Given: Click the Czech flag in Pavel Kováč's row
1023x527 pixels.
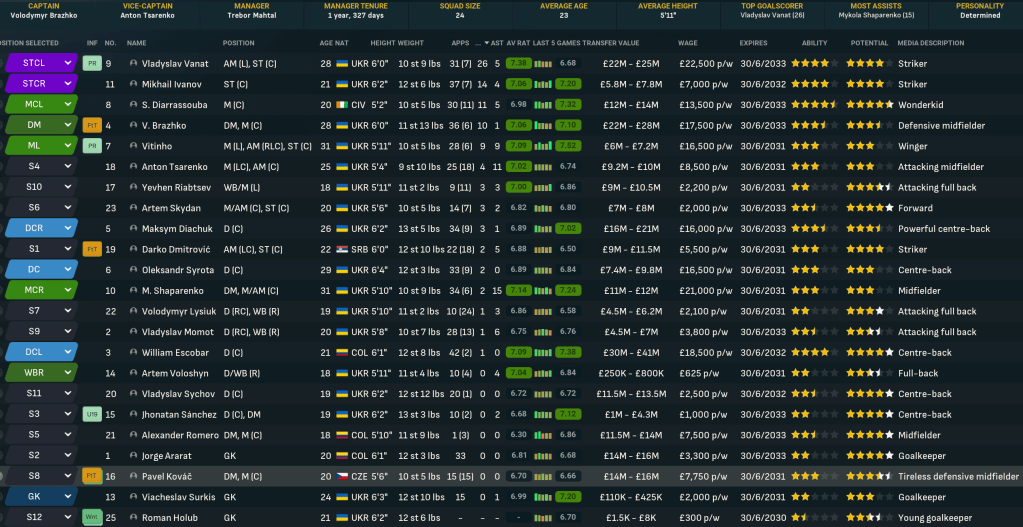Looking at the screenshot, I should (x=340, y=476).
